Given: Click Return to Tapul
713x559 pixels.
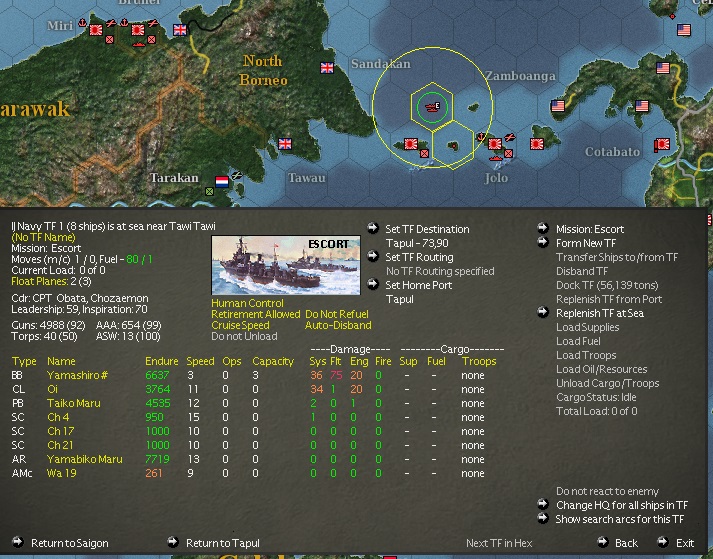Looking at the screenshot, I should pyautogui.click(x=223, y=543).
